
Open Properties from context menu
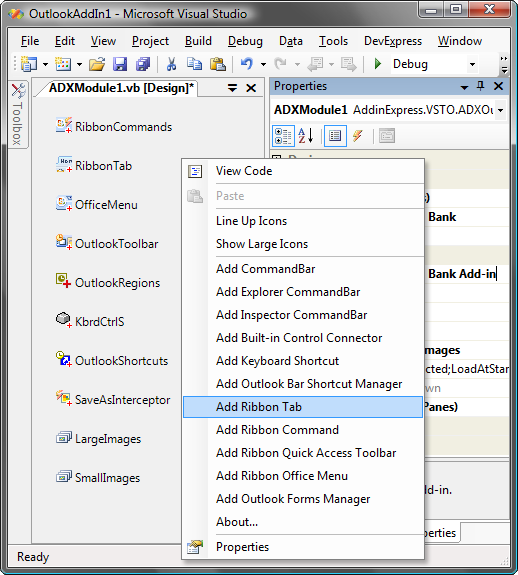[303, 547]
